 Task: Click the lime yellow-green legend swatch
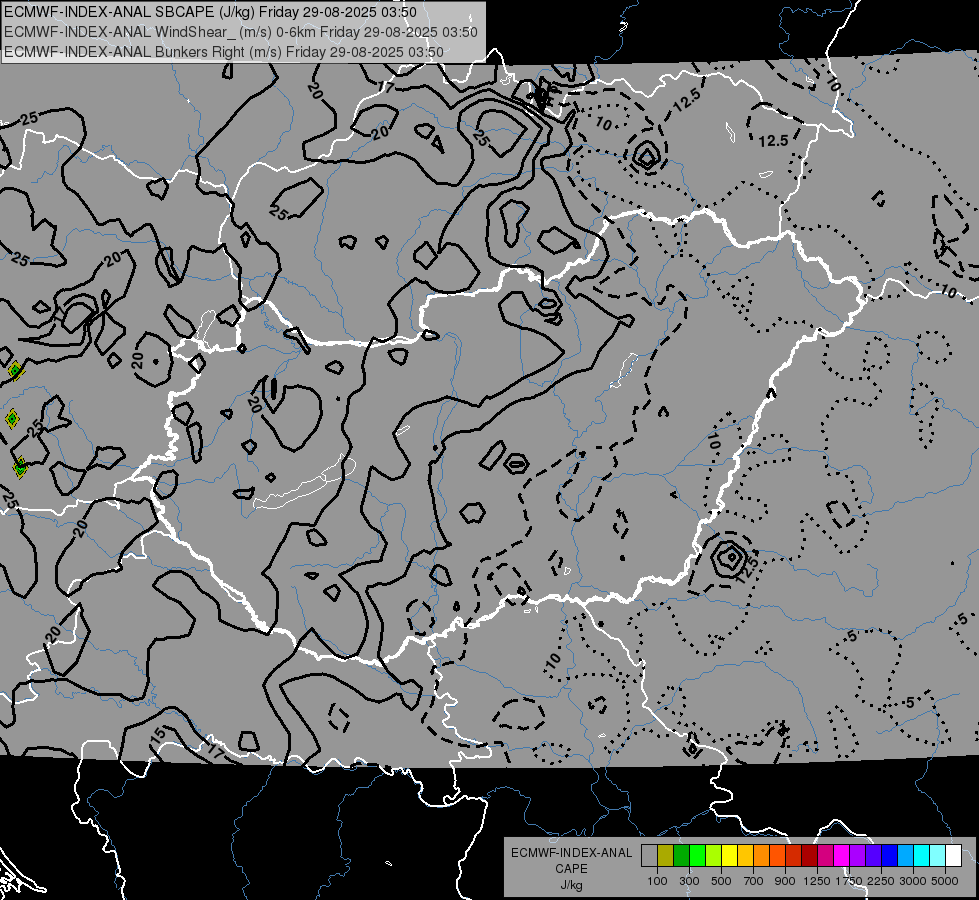[713, 855]
